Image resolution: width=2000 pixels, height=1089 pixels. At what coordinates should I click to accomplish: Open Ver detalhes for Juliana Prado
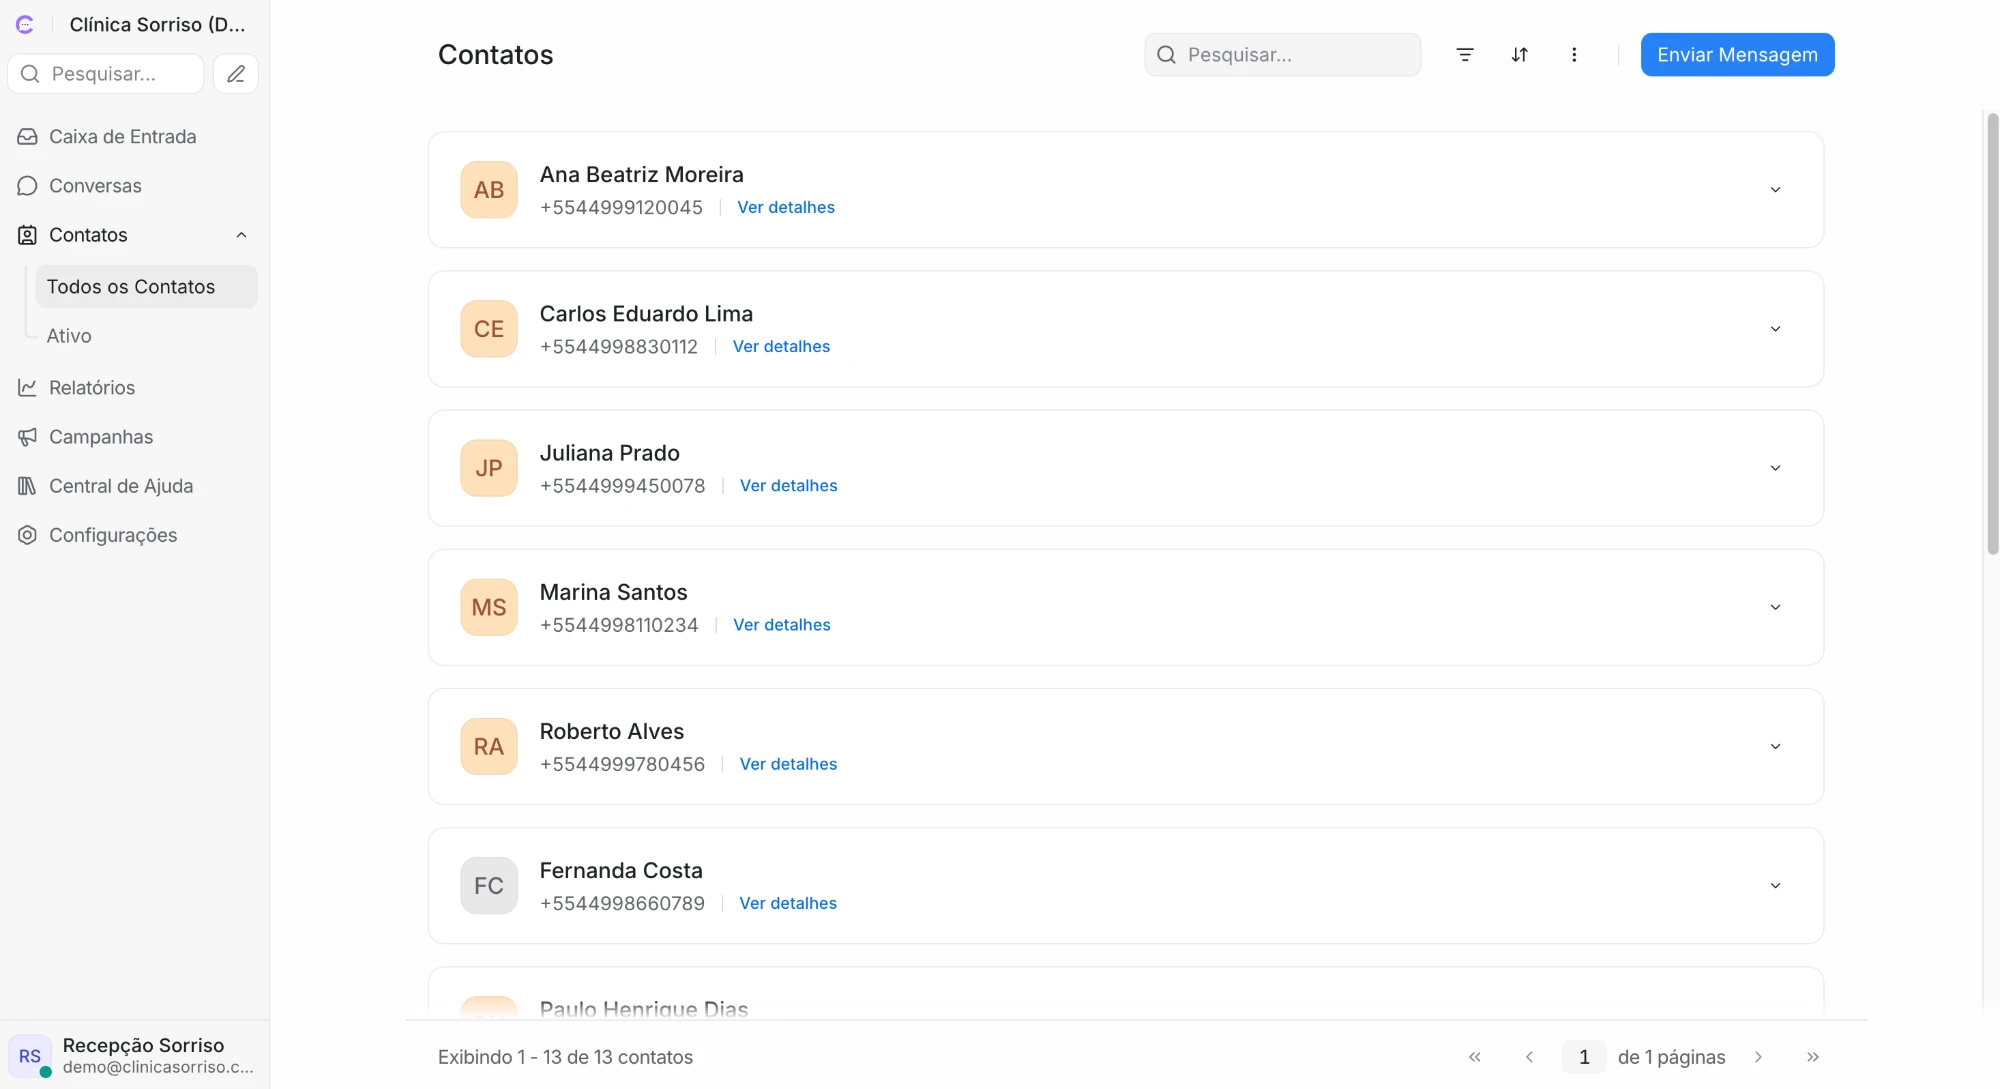click(x=788, y=486)
